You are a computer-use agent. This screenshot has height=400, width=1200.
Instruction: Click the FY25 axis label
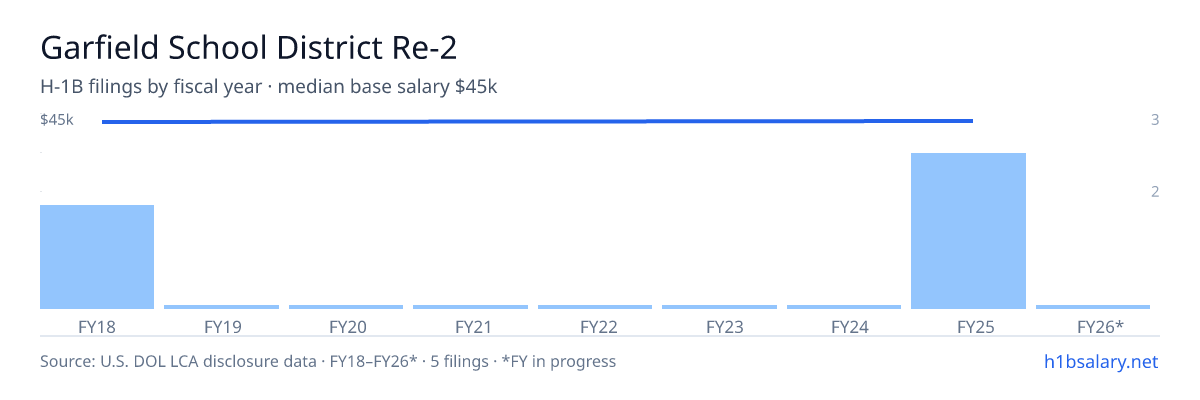coord(968,326)
